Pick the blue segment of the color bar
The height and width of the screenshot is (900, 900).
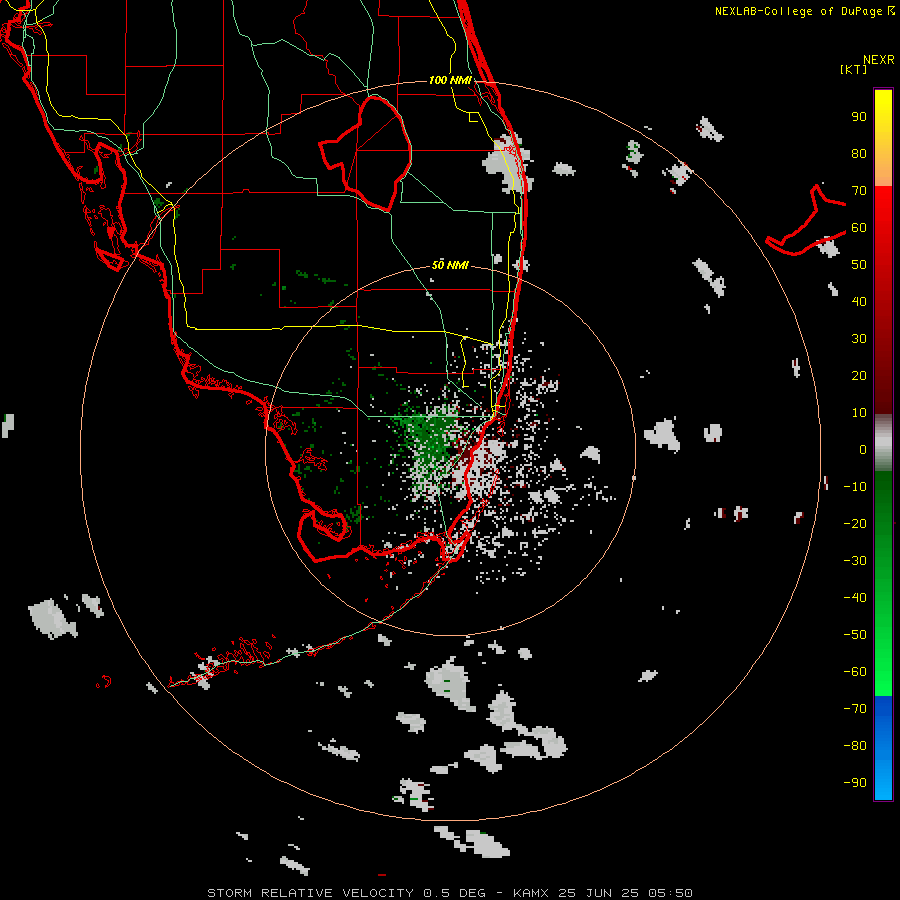883,748
